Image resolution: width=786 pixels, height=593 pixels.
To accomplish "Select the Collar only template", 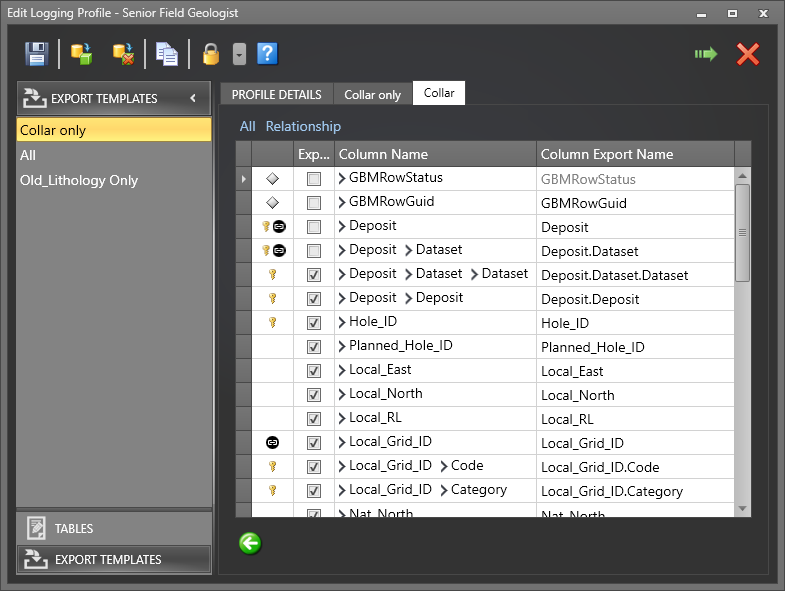I will pos(114,130).
